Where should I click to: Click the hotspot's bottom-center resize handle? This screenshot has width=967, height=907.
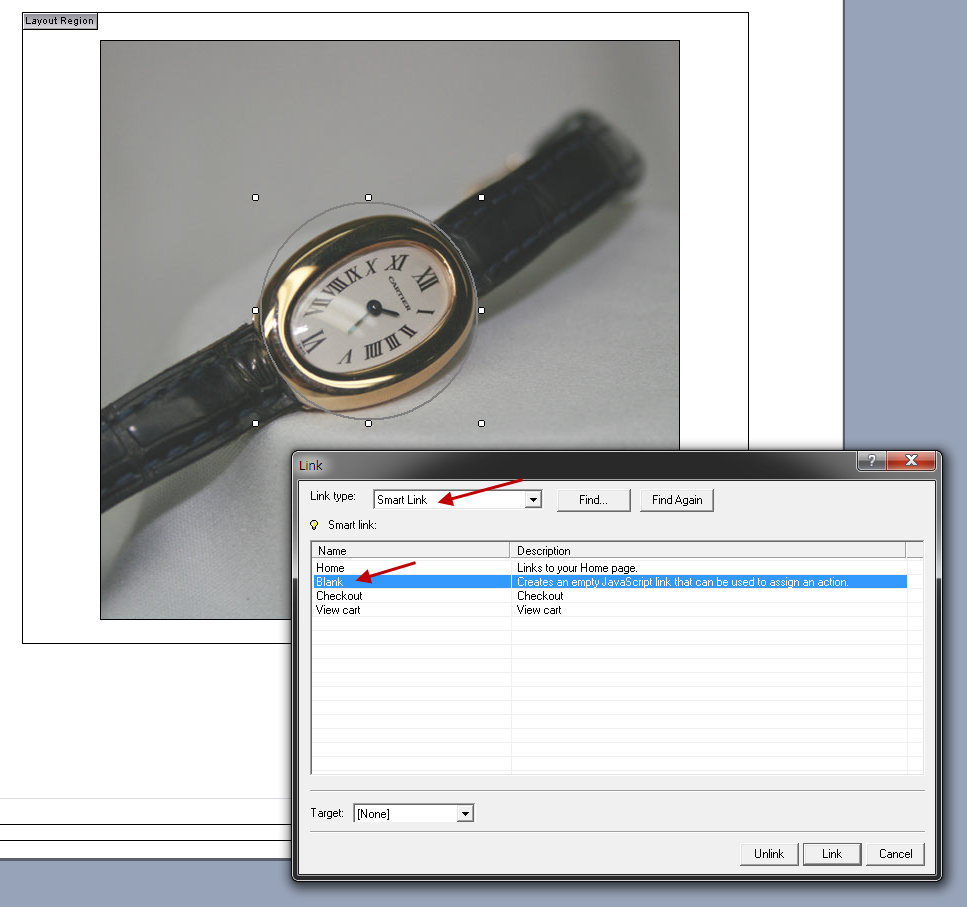pos(369,424)
